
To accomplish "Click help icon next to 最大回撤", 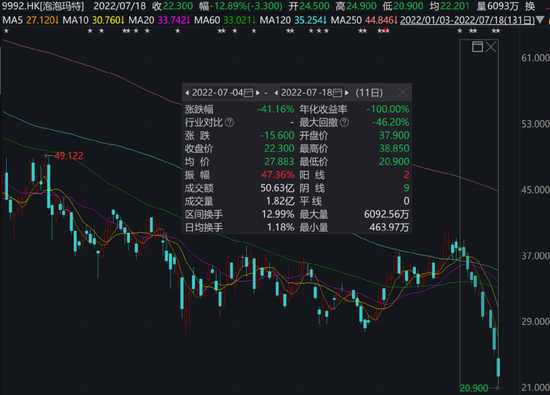I will click(344, 122).
